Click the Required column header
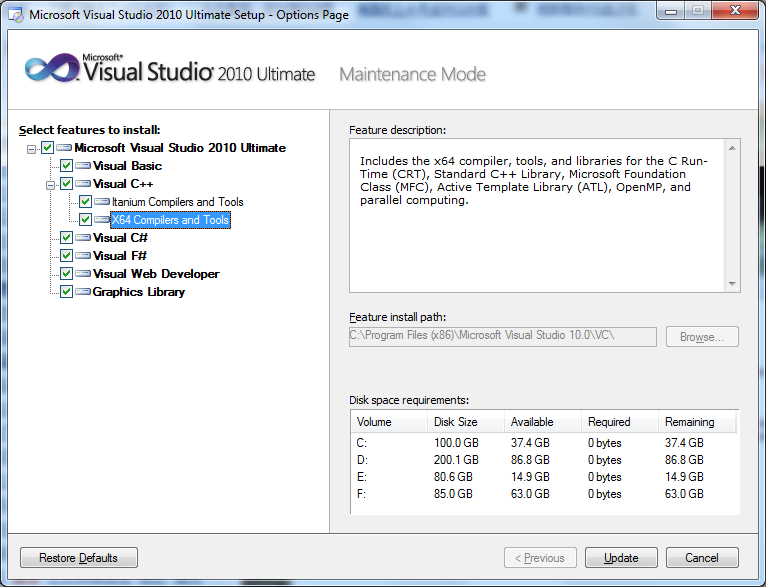Screen dimensions: 766x587 [620, 422]
